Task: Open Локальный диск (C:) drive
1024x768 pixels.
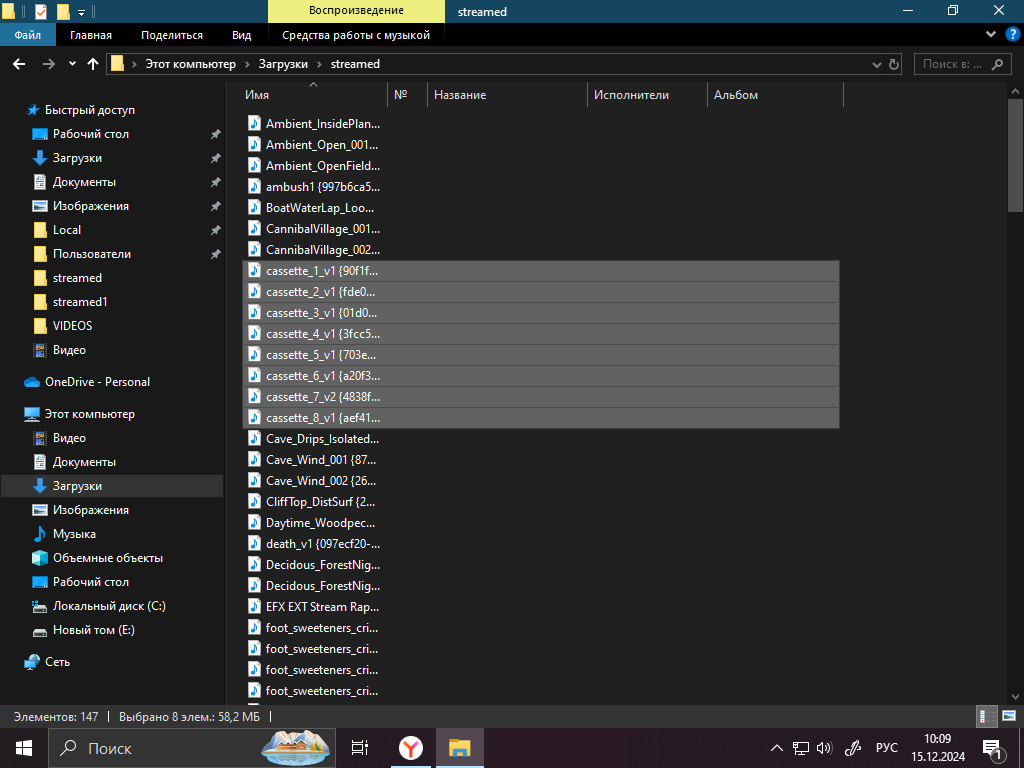Action: [x=109, y=606]
